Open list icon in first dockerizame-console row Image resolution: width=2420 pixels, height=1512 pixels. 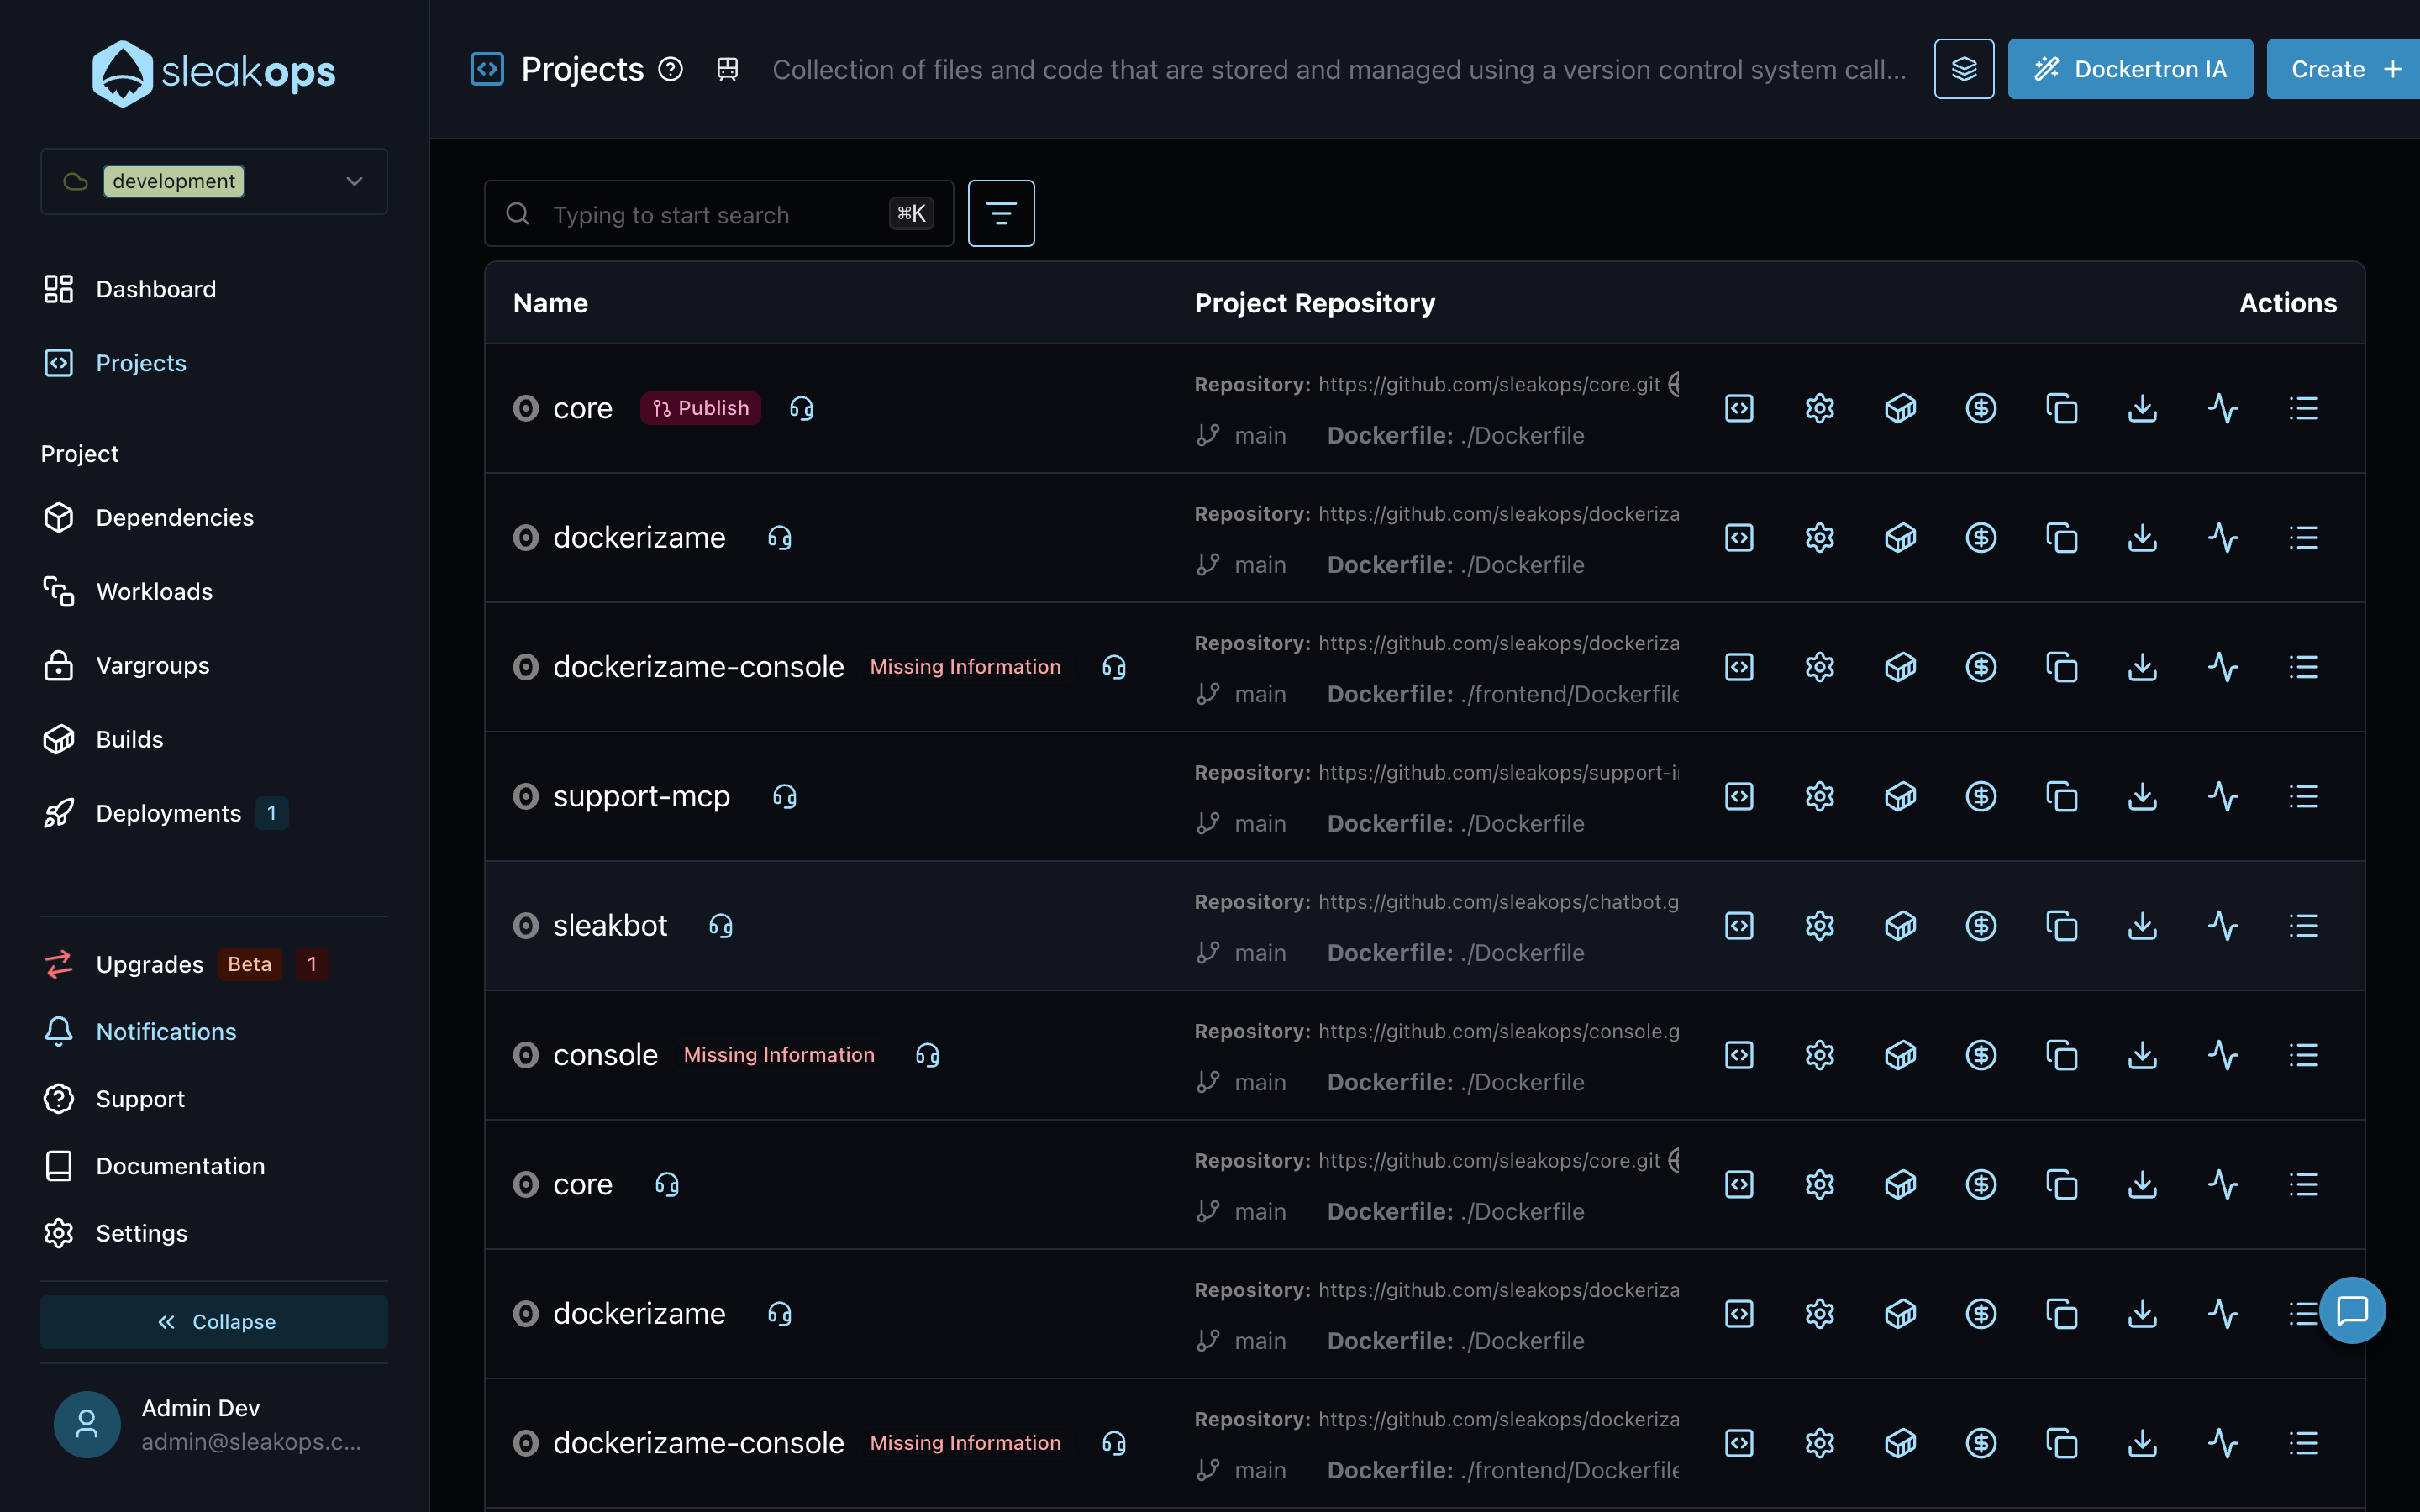2304,667
